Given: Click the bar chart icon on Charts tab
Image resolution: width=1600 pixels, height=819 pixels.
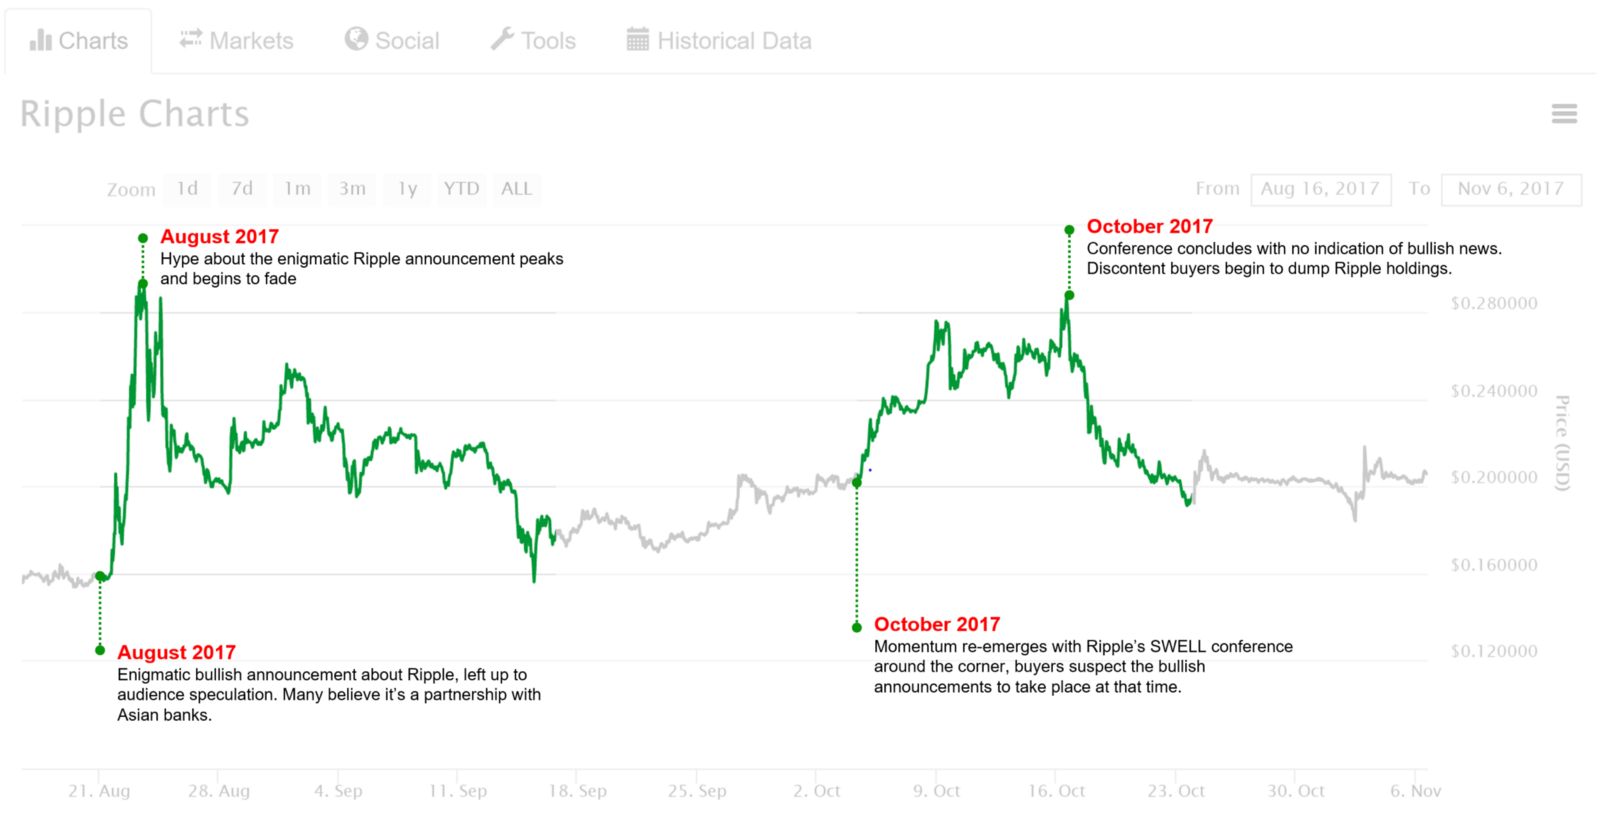Looking at the screenshot, I should click(x=40, y=40).
